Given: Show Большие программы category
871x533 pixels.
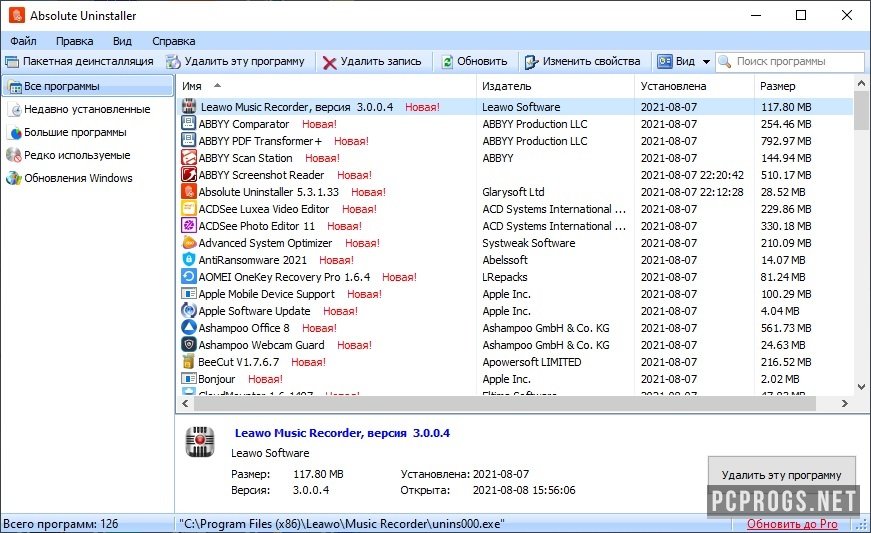Looking at the screenshot, I should click(x=75, y=132).
